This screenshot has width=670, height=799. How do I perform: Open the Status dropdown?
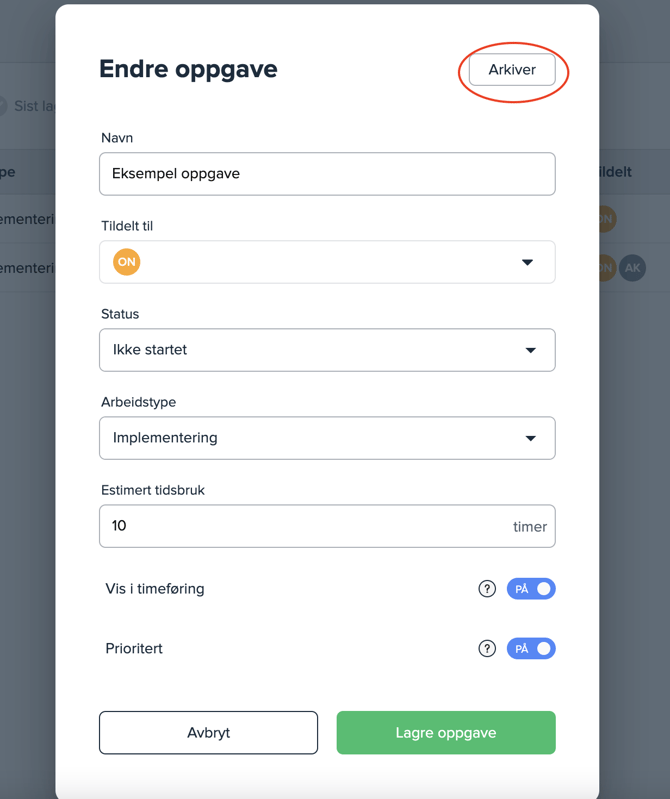click(327, 350)
